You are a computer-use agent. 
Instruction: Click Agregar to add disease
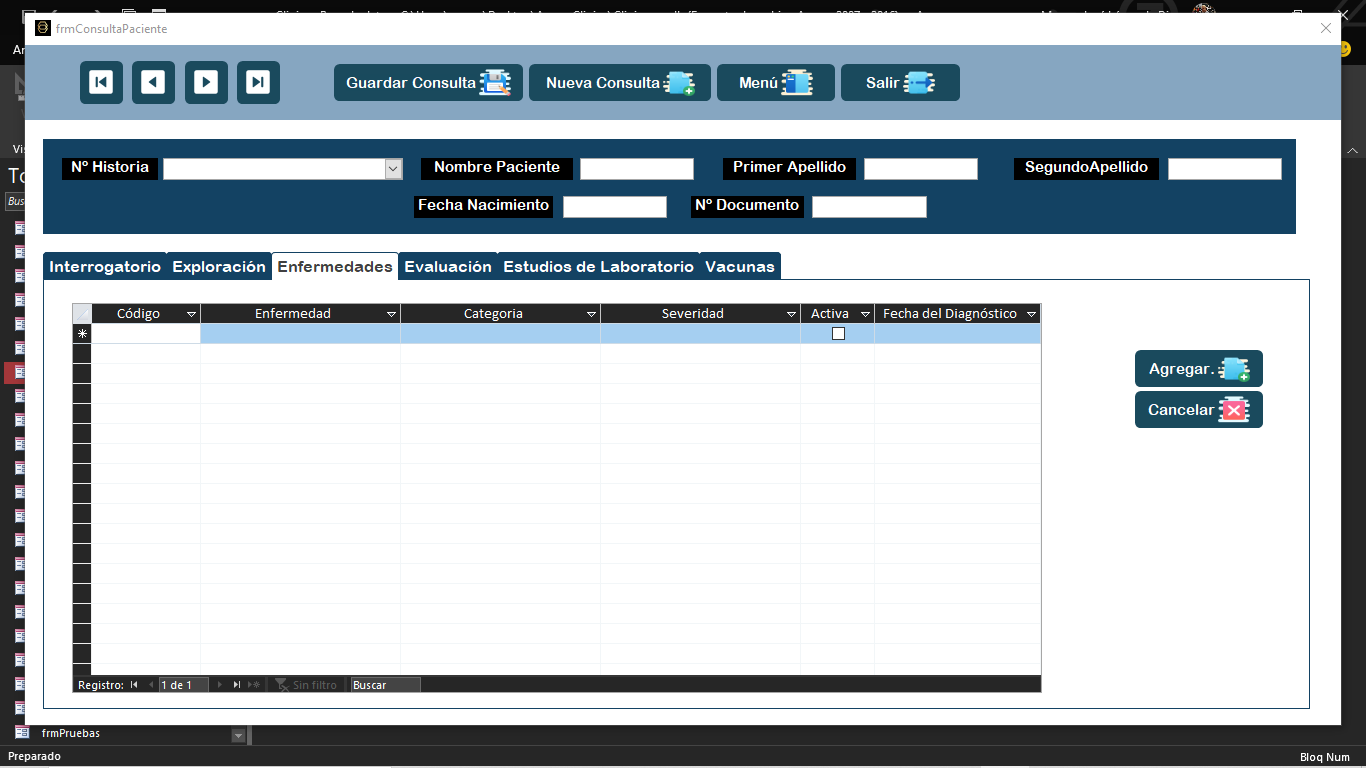point(1199,369)
